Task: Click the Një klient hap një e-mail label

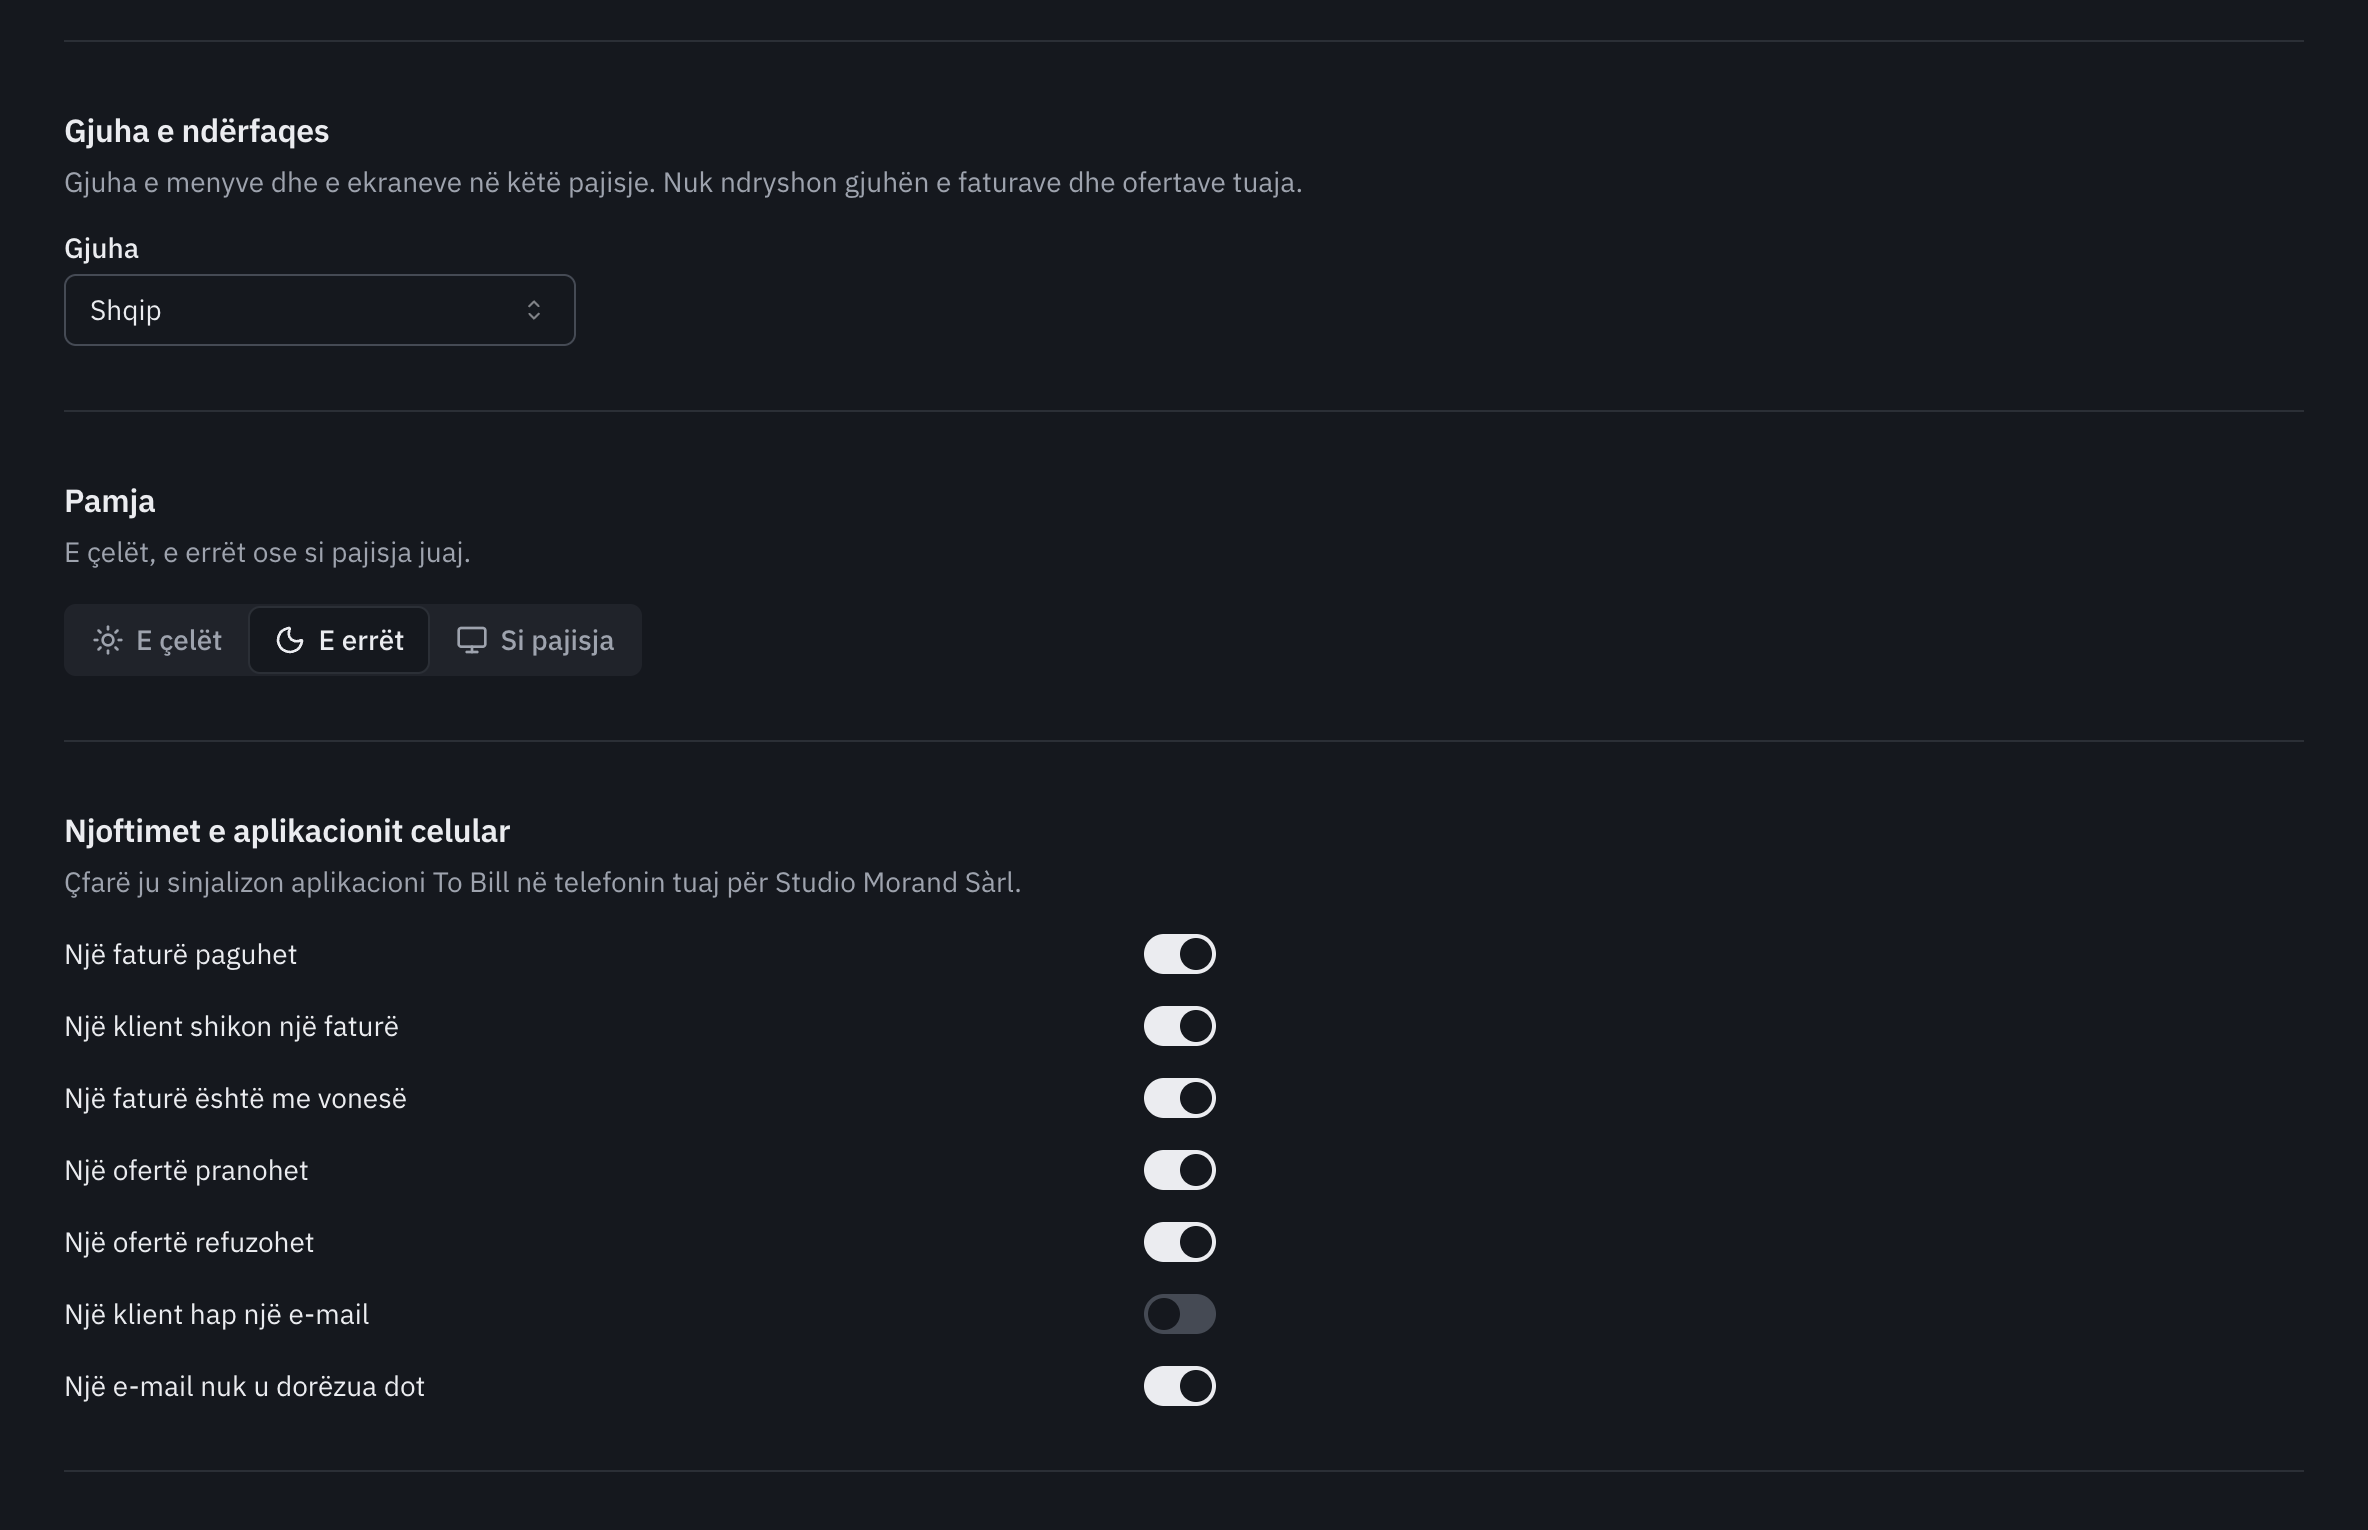Action: (x=217, y=1315)
